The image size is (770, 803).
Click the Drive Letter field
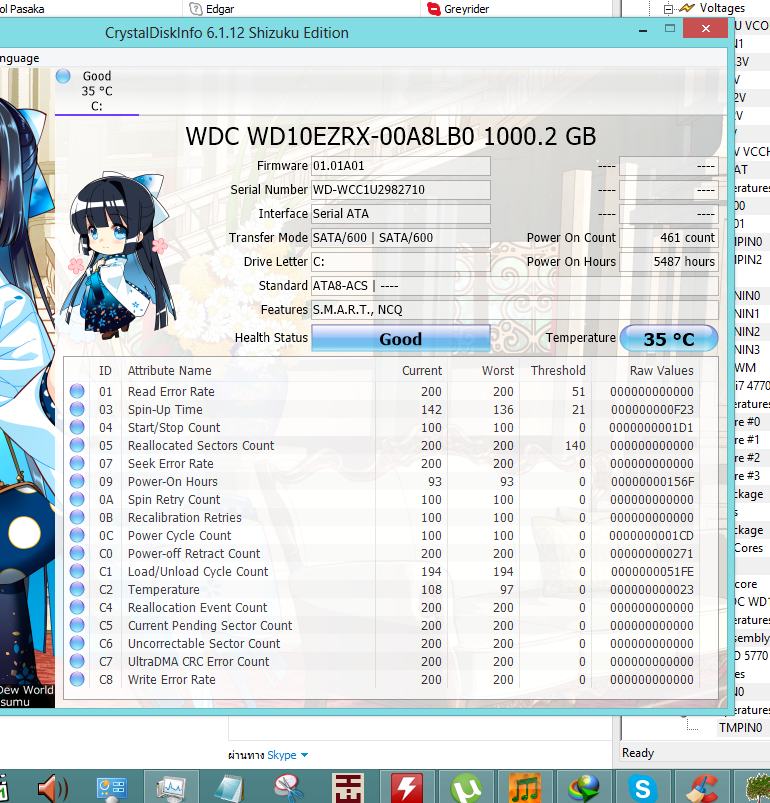pos(401,262)
